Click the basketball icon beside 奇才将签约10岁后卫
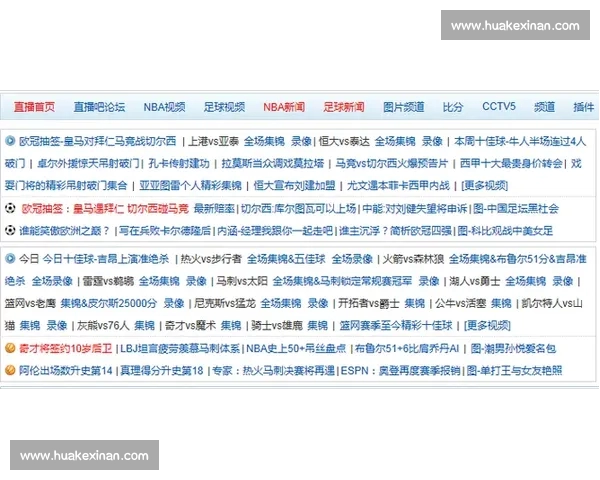This screenshot has width=600, height=480. point(10,348)
